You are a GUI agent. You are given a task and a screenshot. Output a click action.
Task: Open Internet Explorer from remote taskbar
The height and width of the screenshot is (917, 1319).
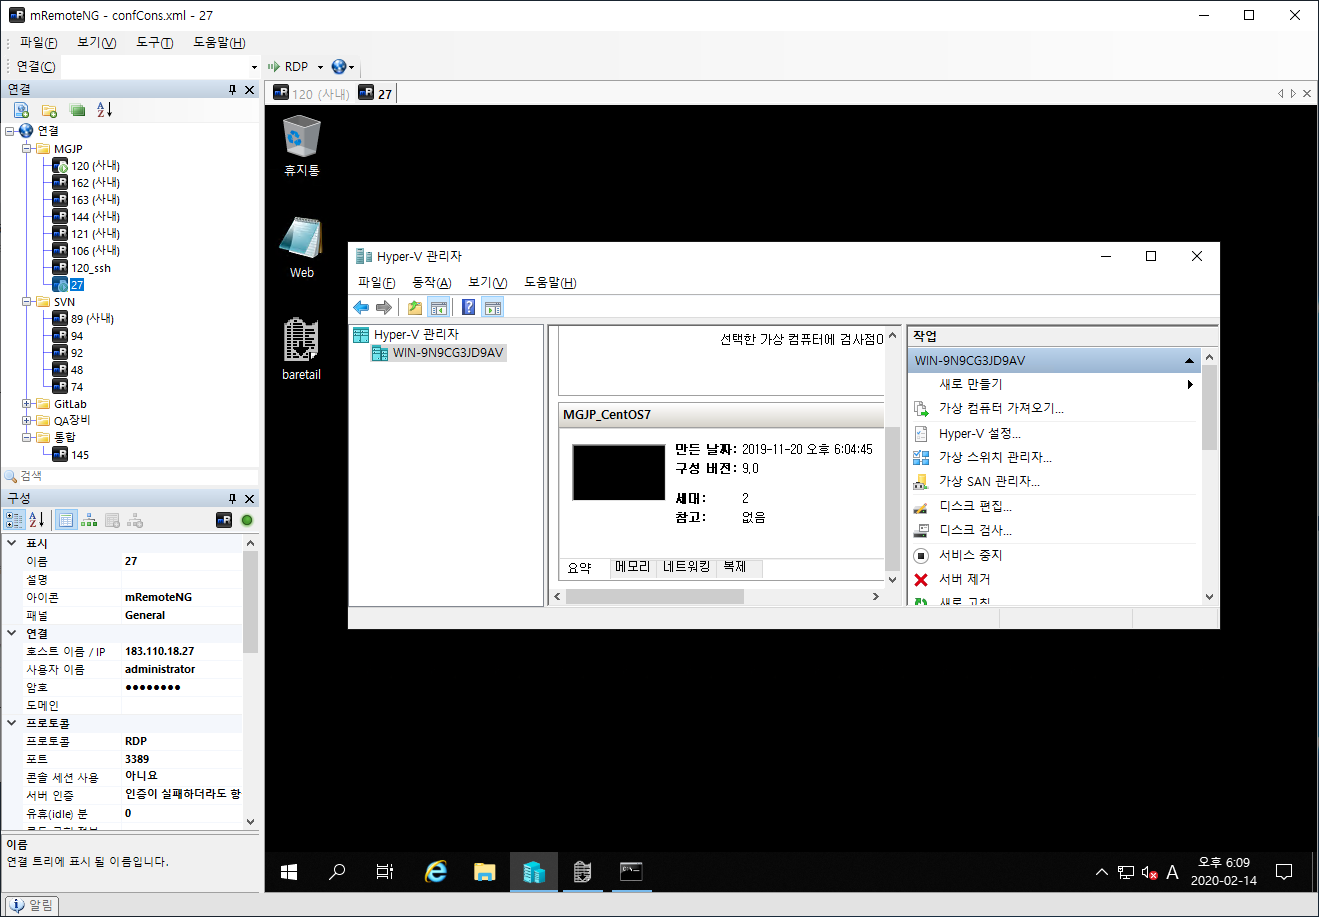436,872
